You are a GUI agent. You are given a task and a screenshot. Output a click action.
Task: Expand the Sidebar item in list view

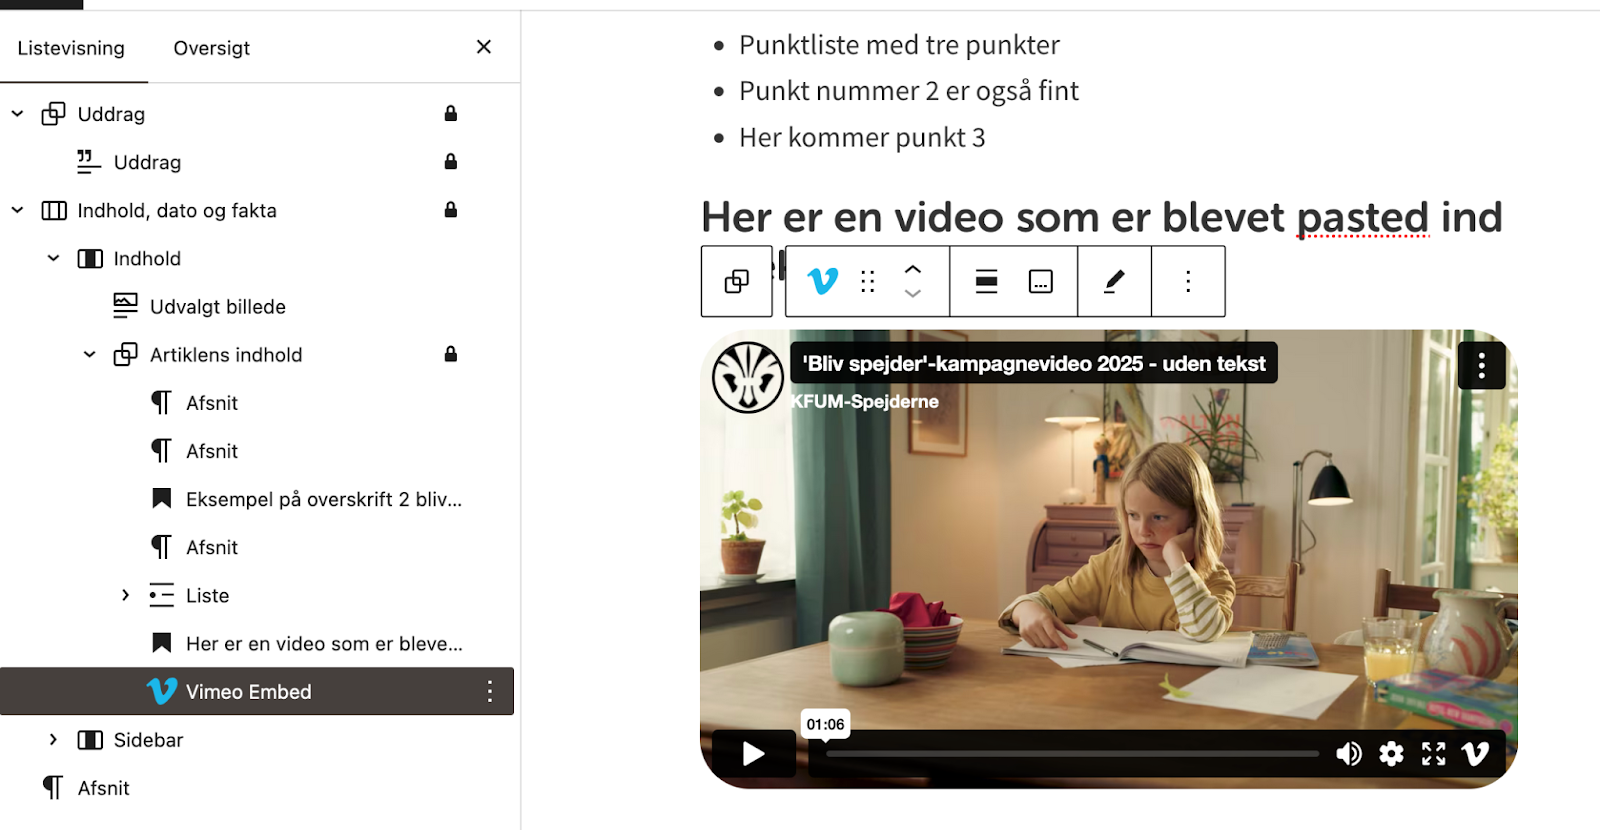click(x=53, y=740)
